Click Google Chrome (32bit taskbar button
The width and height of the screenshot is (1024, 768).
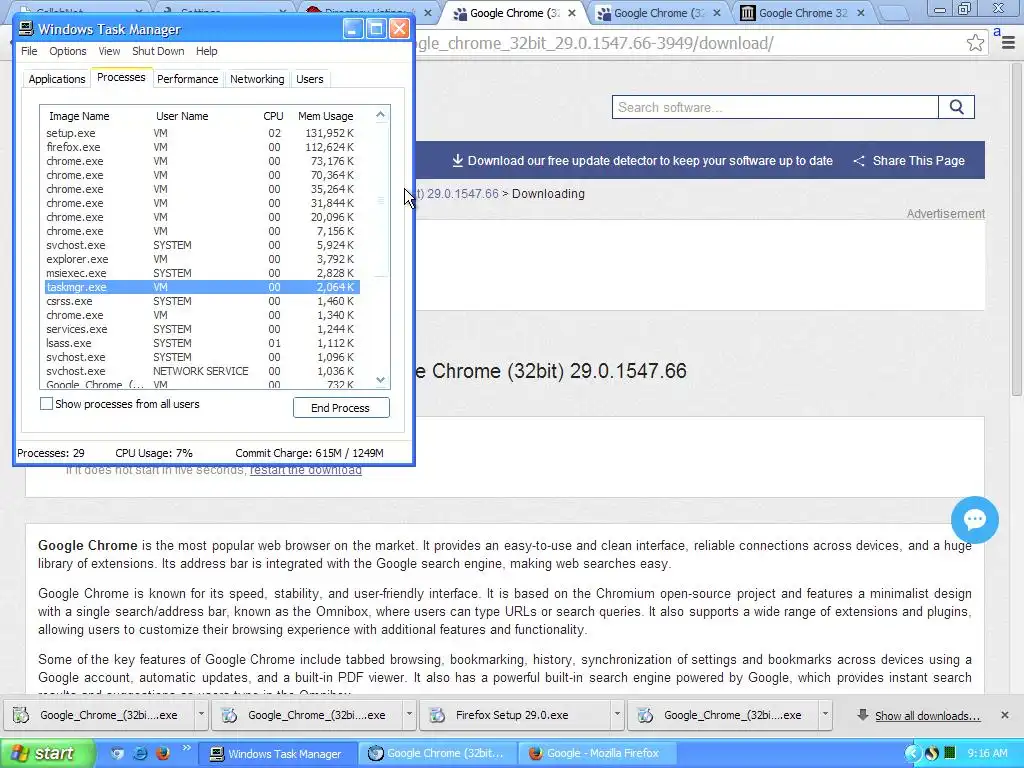(436, 754)
